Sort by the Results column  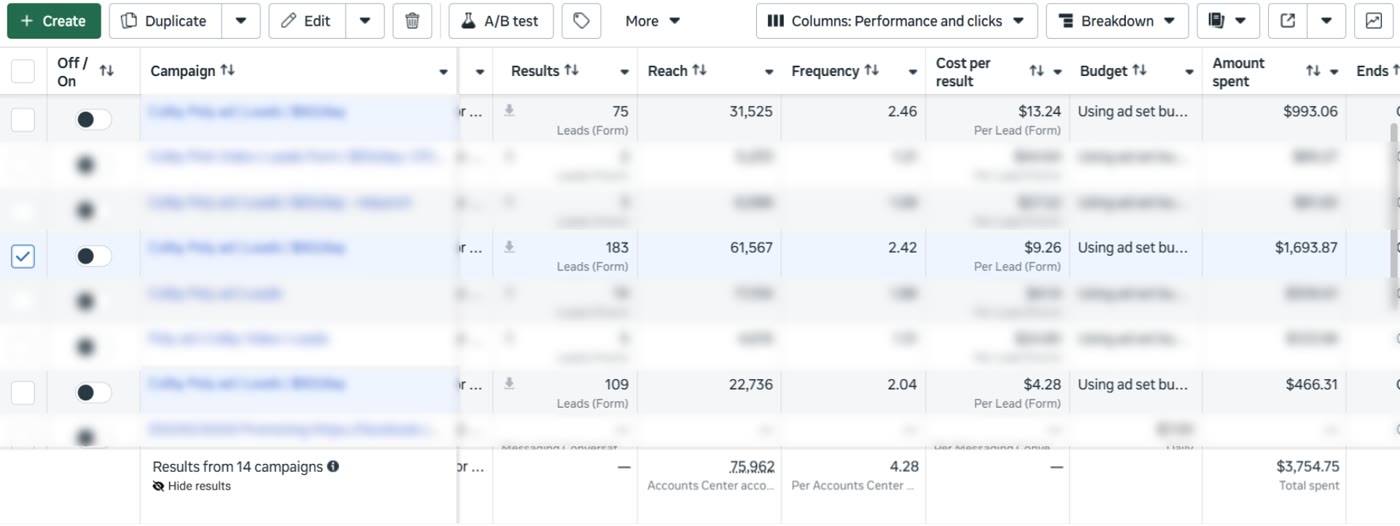pyautogui.click(x=572, y=71)
